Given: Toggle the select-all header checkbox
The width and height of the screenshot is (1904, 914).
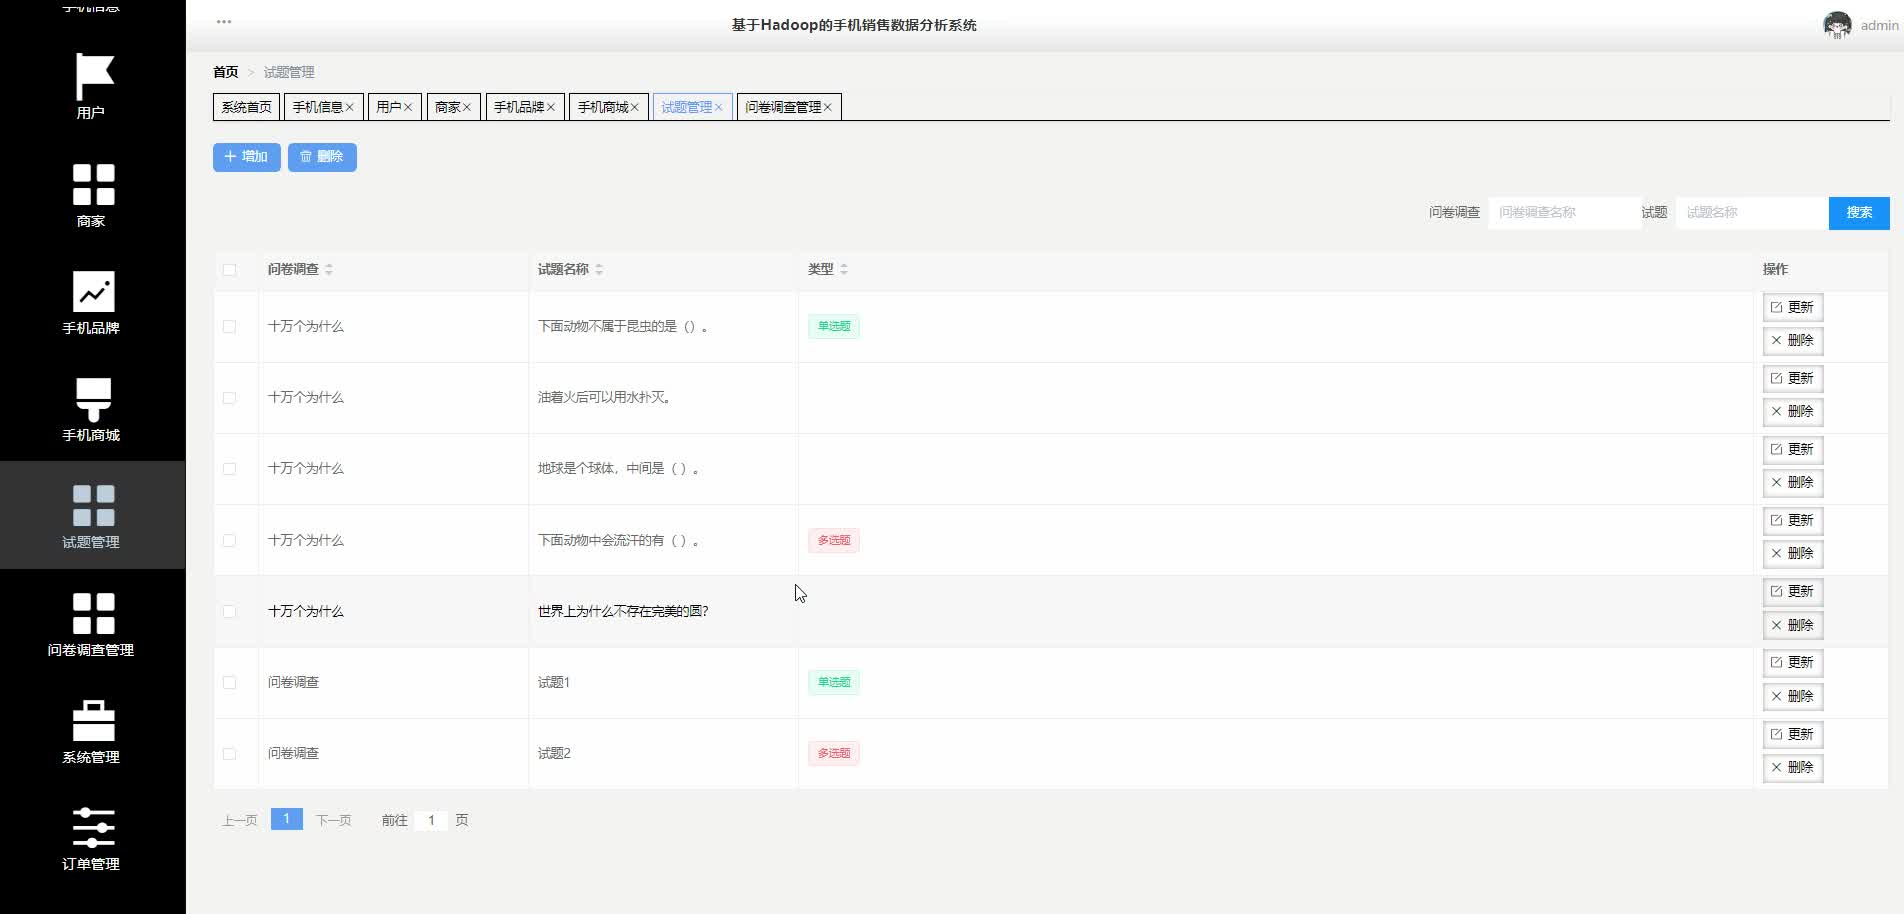Looking at the screenshot, I should [229, 270].
